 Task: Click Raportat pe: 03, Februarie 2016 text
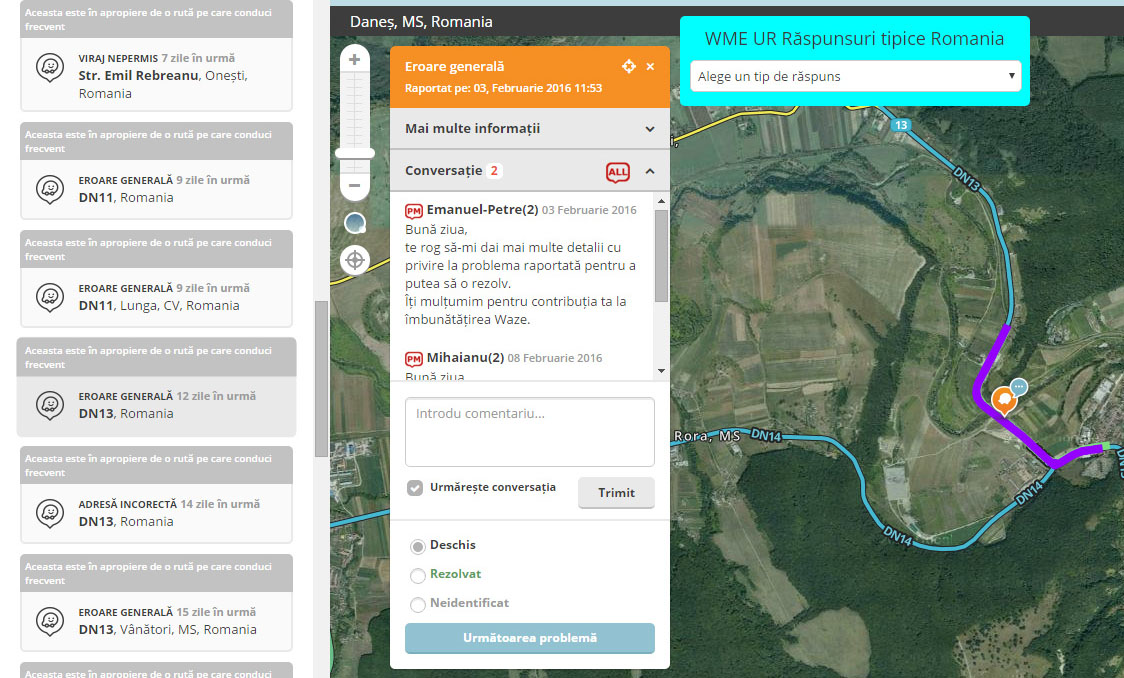(503, 88)
